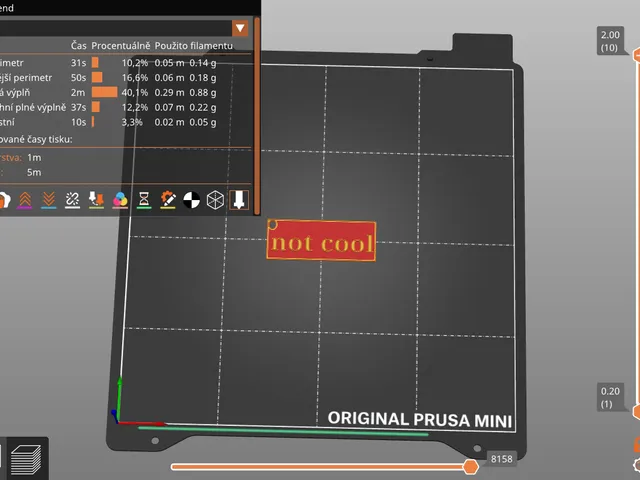Open legend view type dropdown arrow

coord(240,28)
